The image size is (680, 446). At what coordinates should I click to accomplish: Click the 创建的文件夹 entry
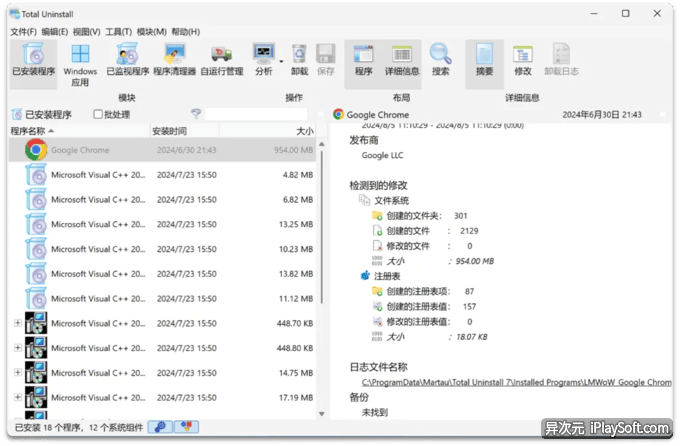[419, 216]
